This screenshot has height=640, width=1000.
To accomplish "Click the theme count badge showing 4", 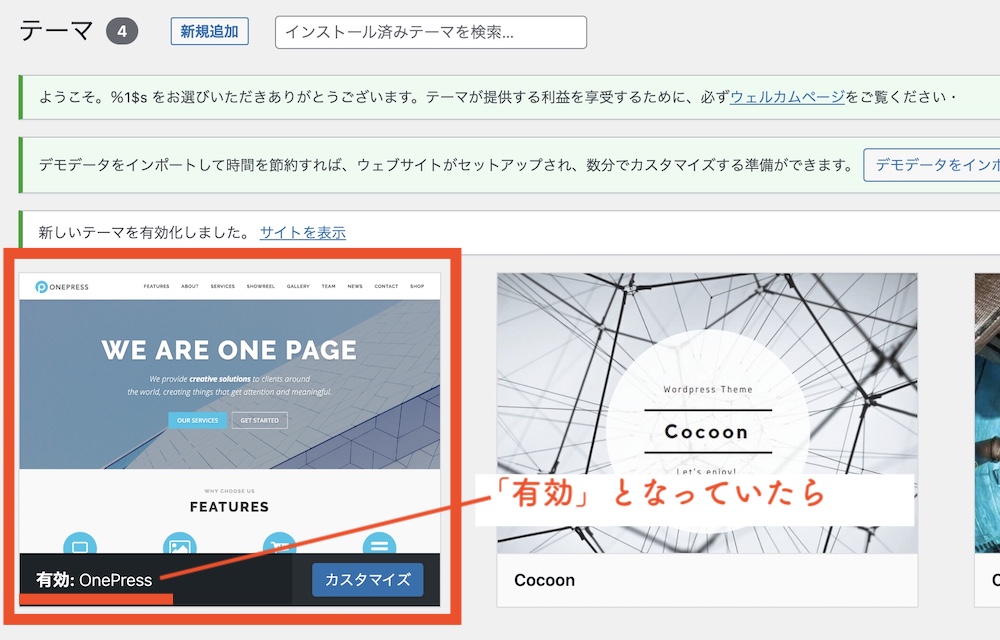I will click(122, 31).
